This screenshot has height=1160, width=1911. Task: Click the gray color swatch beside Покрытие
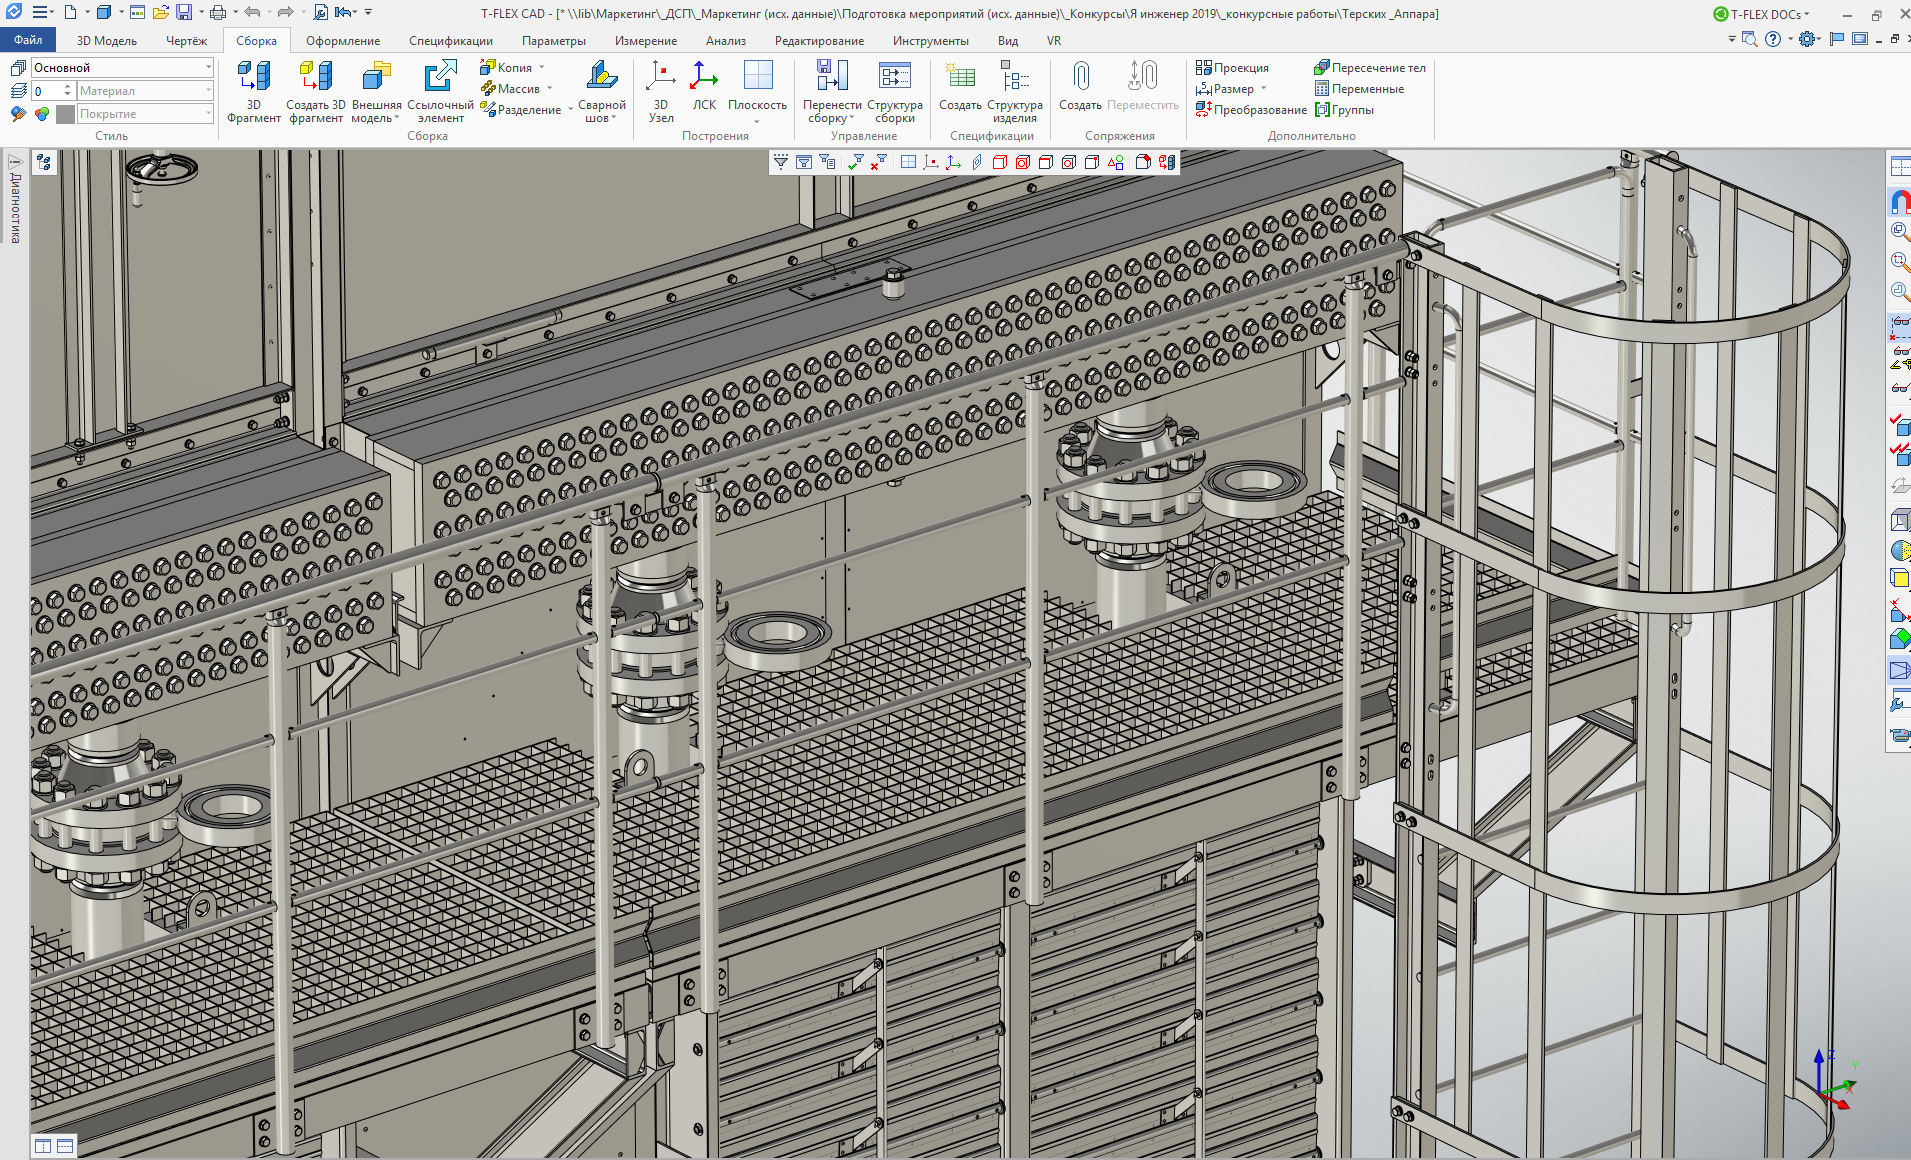click(65, 114)
